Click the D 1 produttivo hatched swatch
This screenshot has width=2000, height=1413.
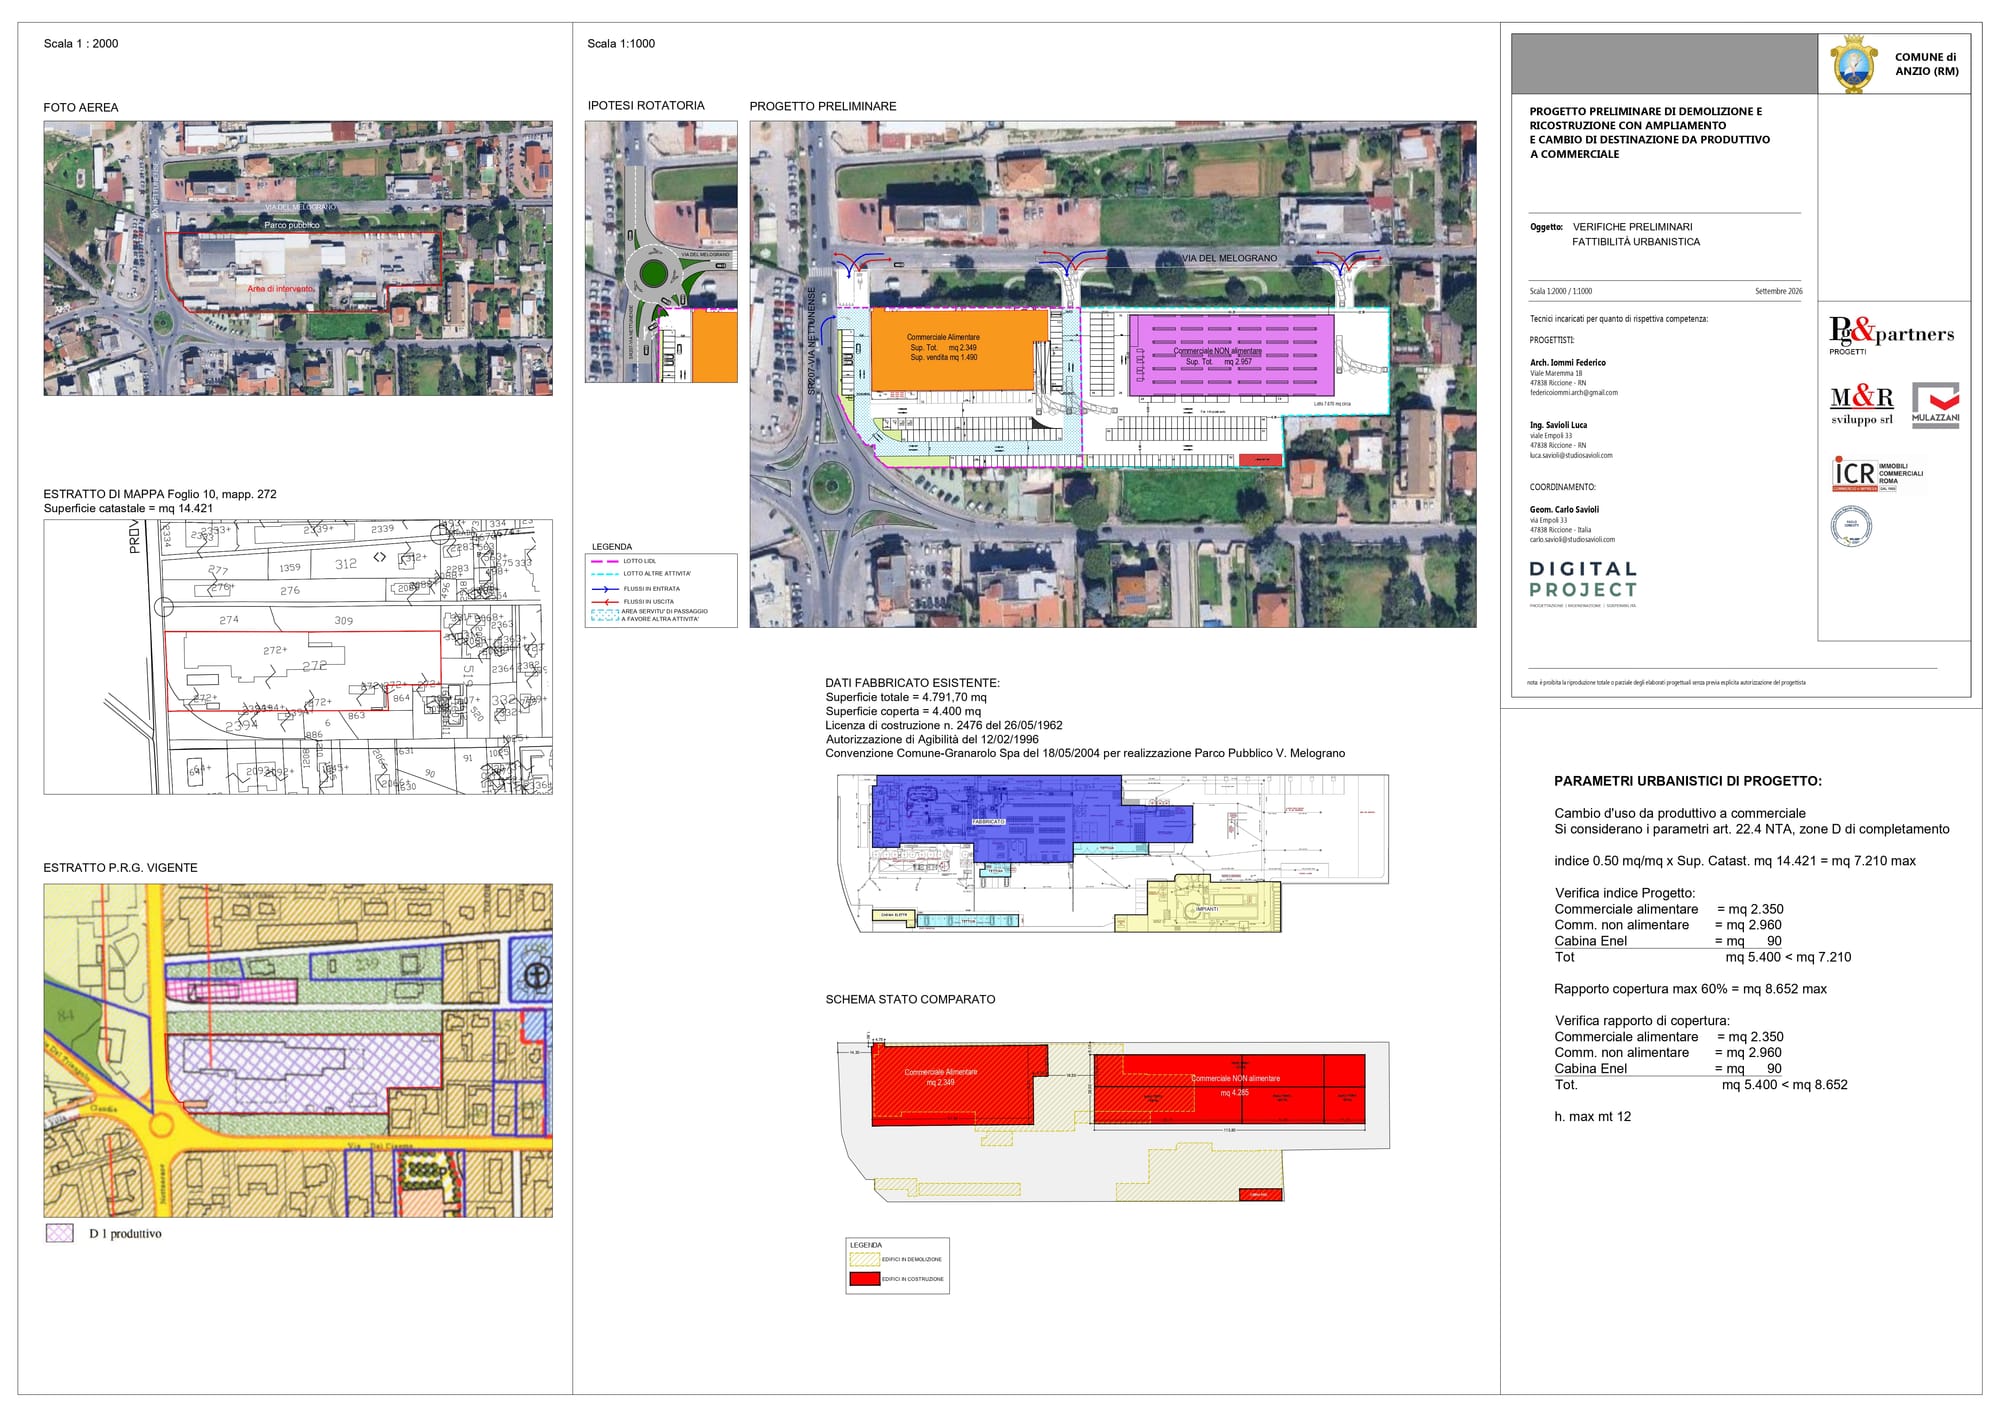point(60,1233)
